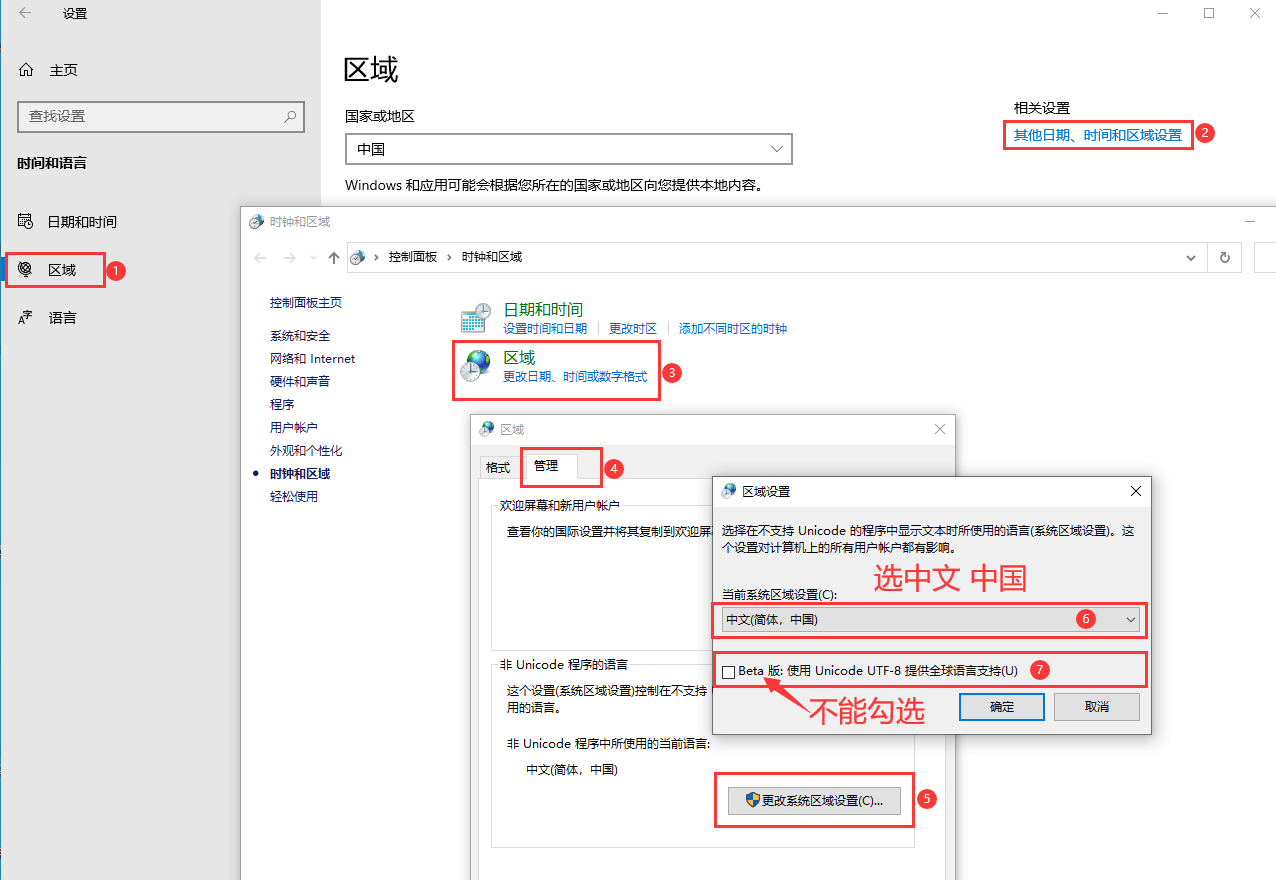Enable the Beta Unicode UTF-8 checkbox
Image resolution: width=1276 pixels, height=880 pixels.
[728, 671]
